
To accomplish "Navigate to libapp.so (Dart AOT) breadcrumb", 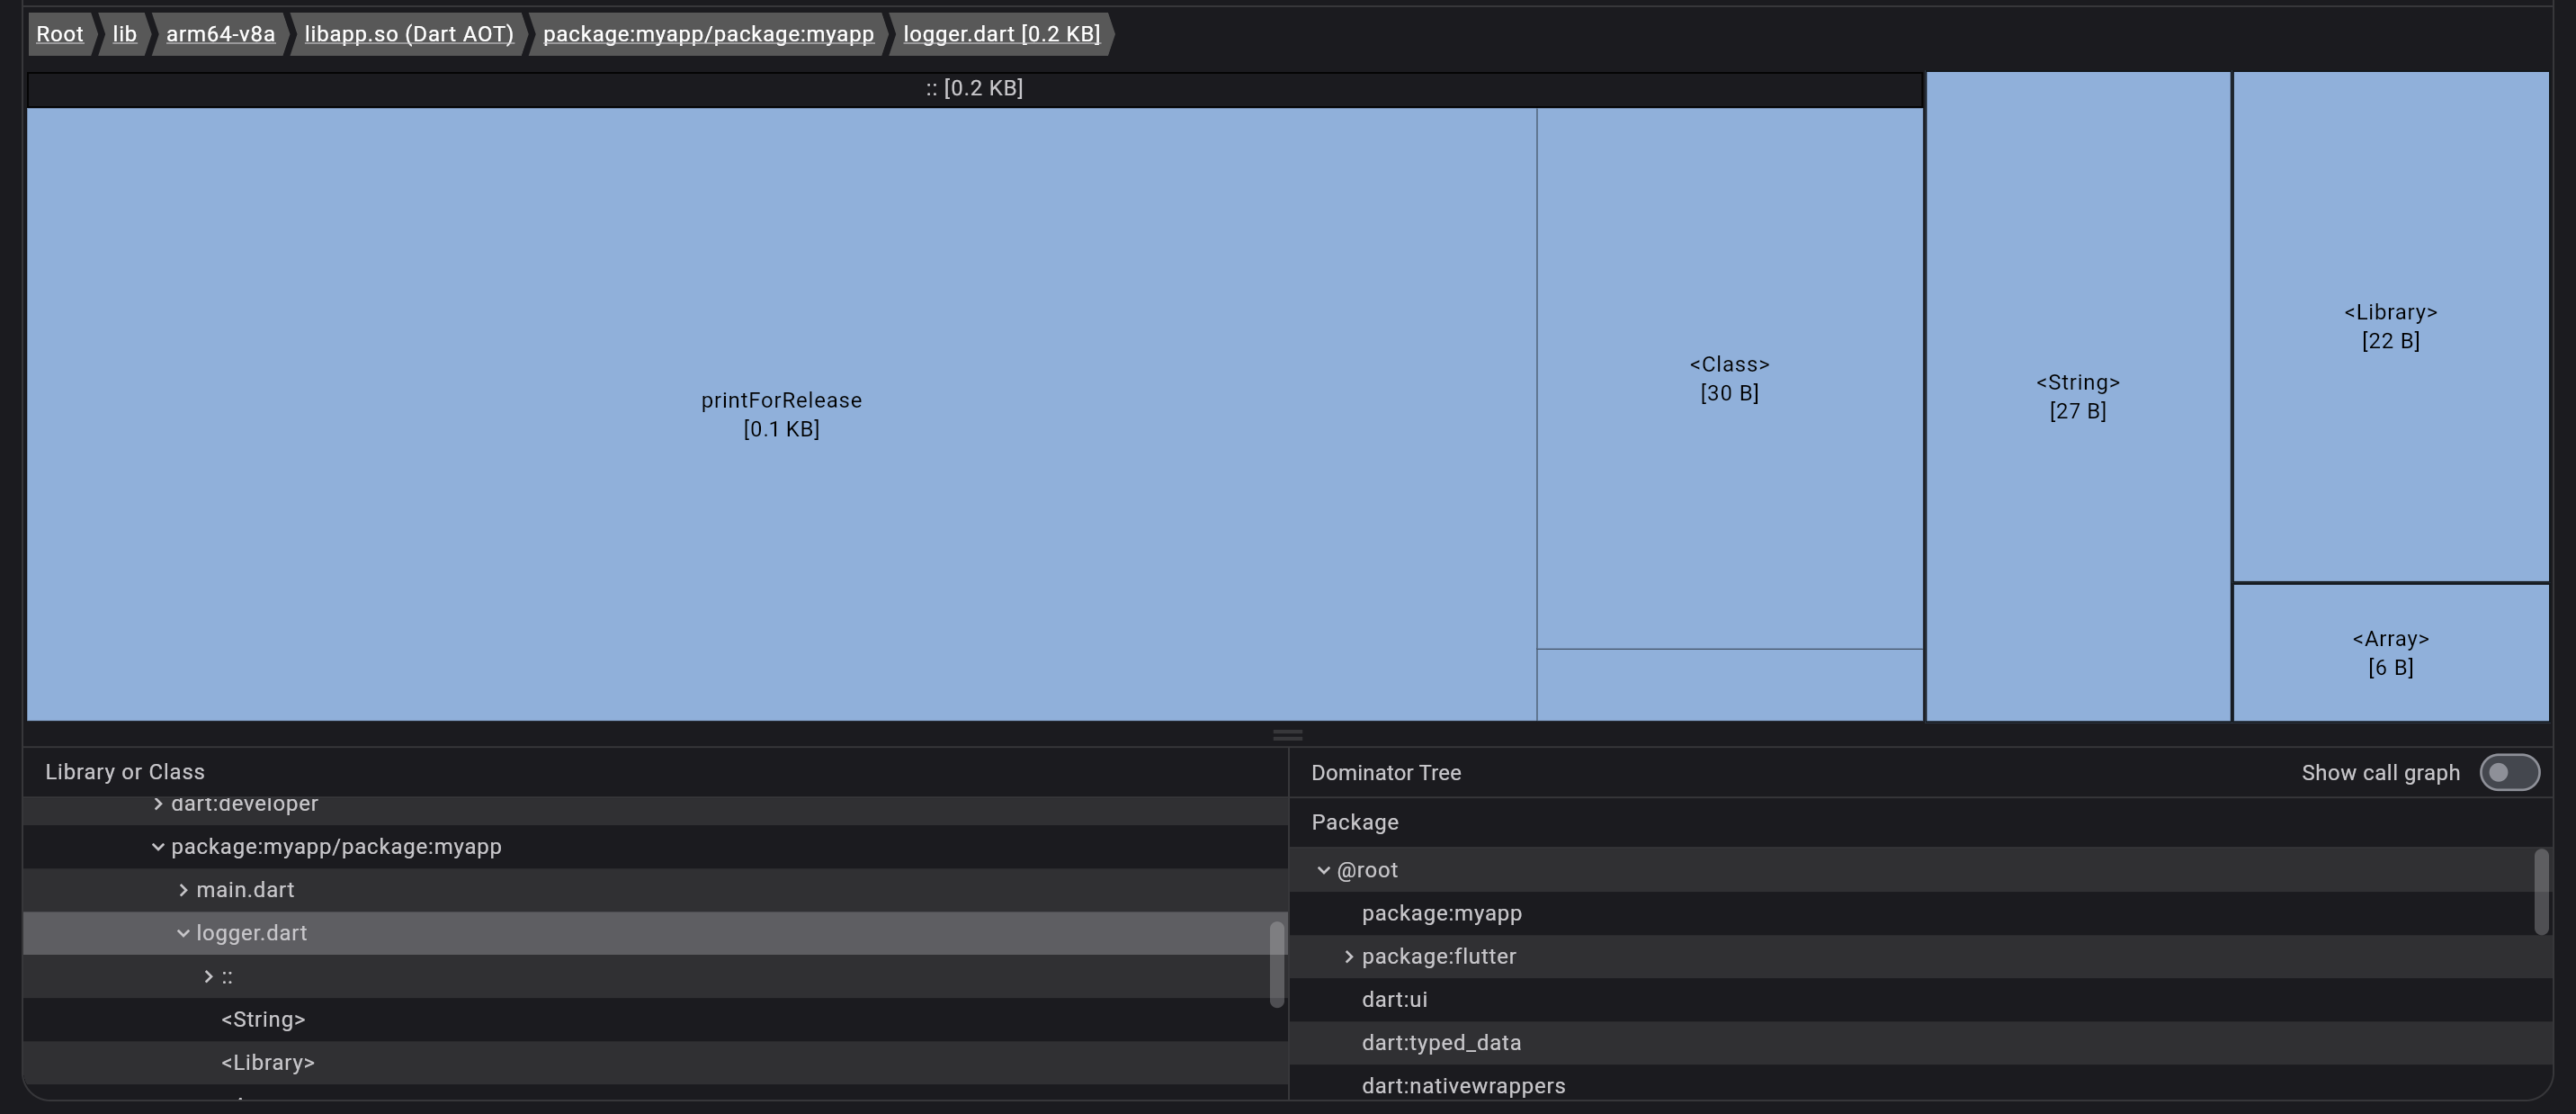I will [x=409, y=34].
